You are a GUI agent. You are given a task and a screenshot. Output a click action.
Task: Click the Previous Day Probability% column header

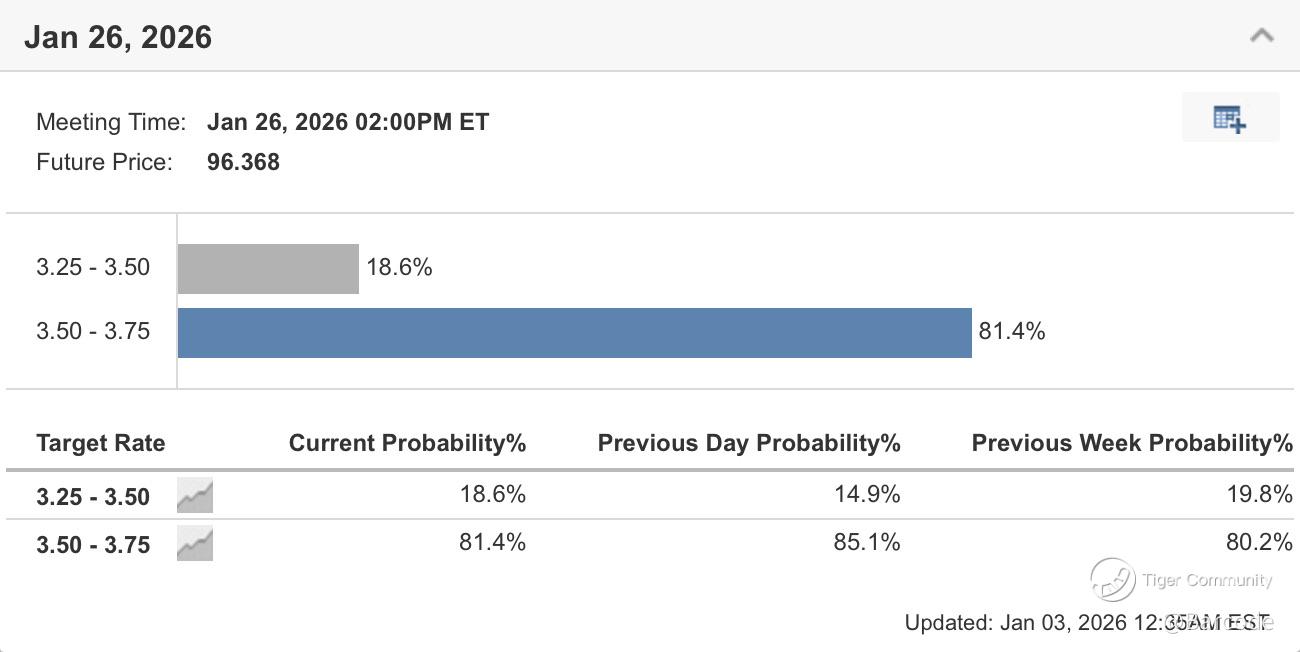click(x=749, y=443)
